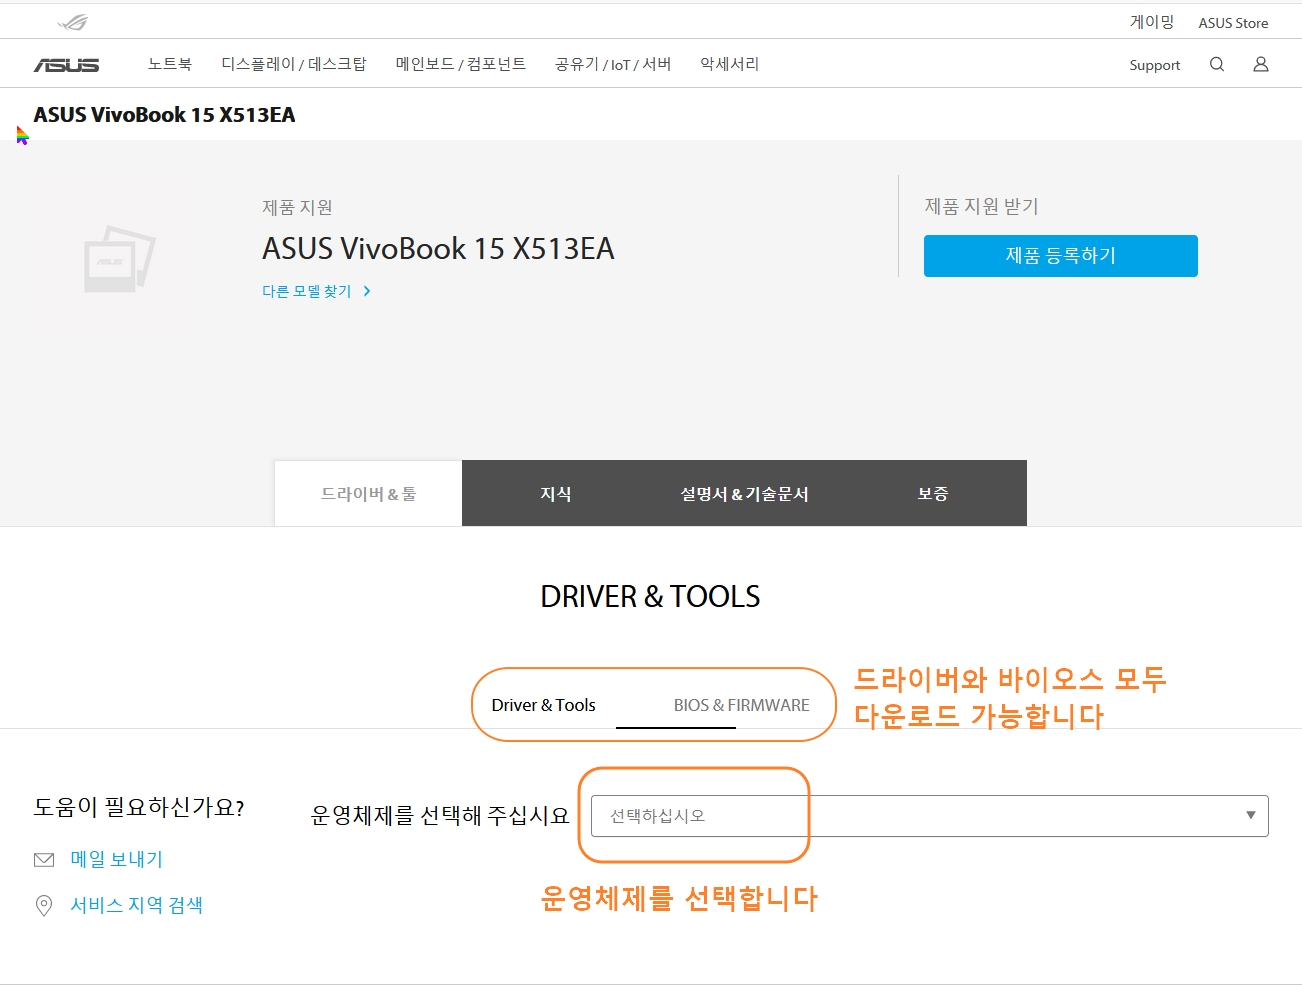Switch to BIOS & FIRMWARE downloads
Screen dimensions: 1302x985
(740, 704)
